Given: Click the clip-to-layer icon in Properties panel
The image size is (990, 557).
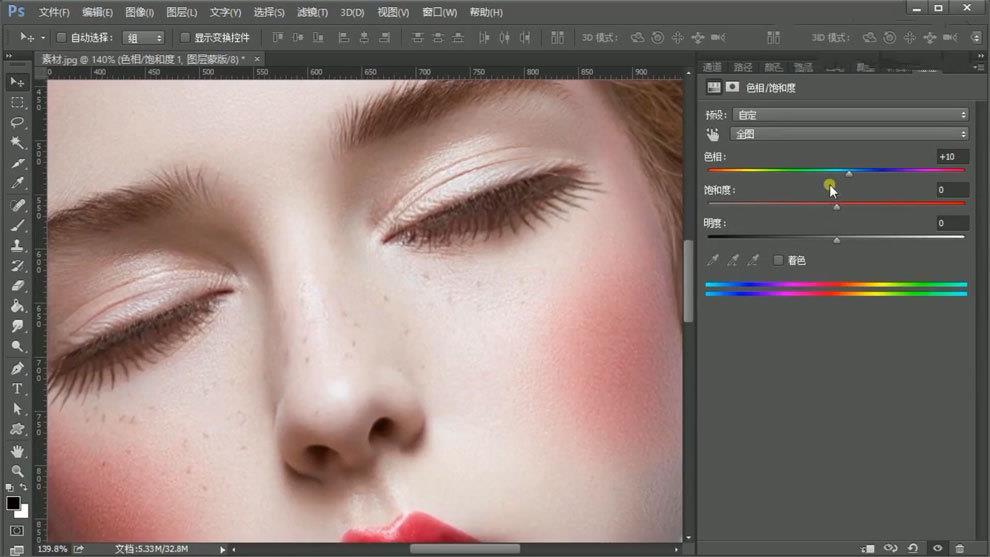Looking at the screenshot, I should 868,548.
